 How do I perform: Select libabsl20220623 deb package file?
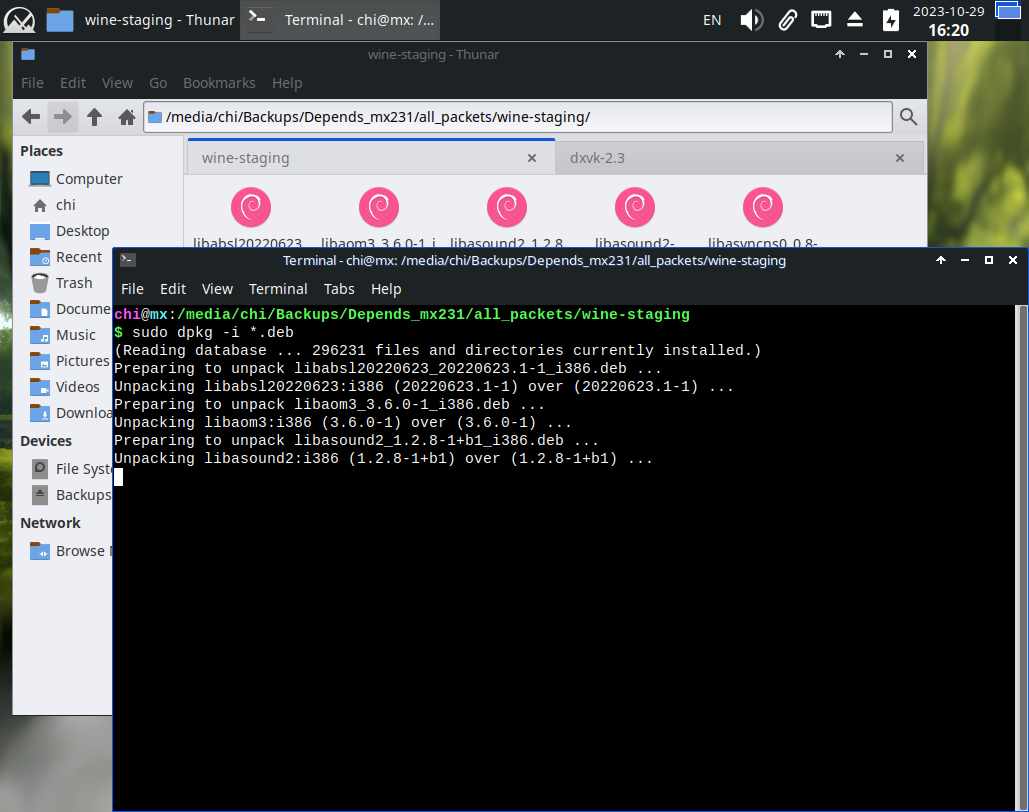pos(251,217)
